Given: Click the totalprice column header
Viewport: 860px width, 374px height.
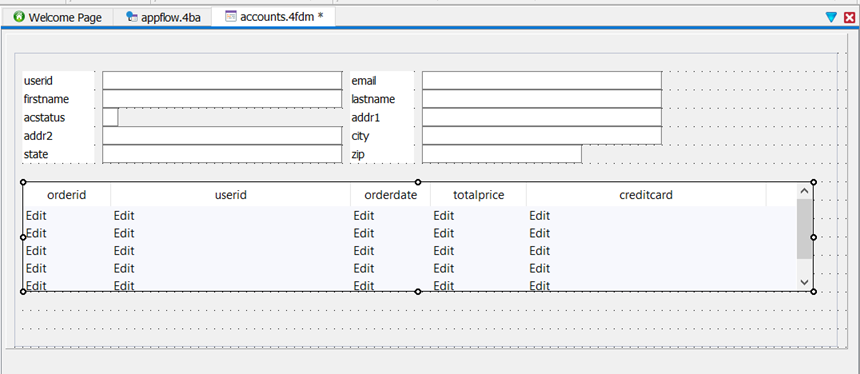Looking at the screenshot, I should pos(478,195).
